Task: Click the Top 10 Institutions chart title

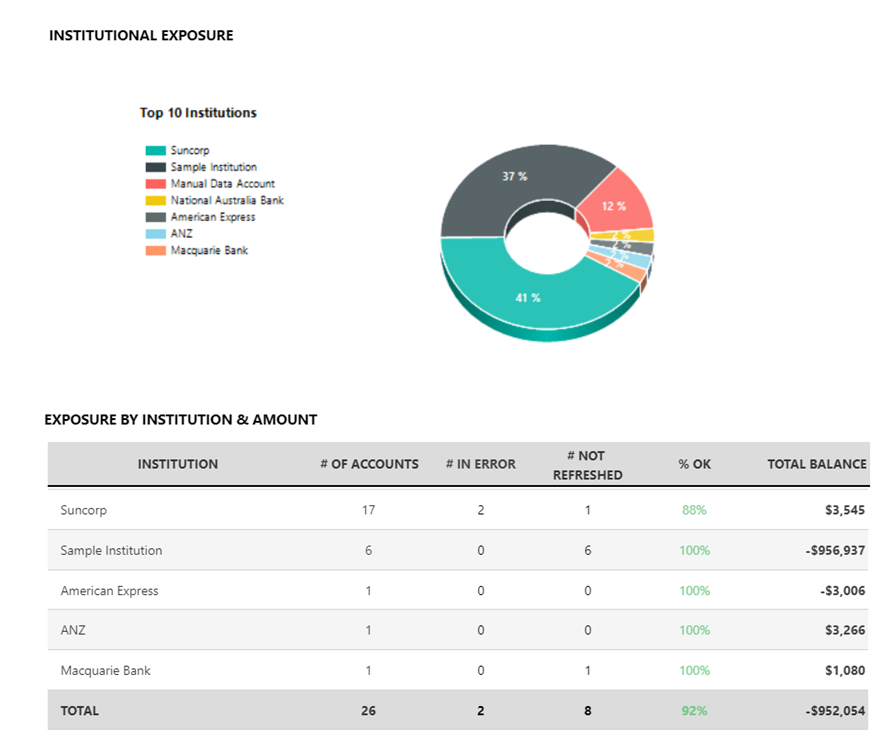Action: click(x=198, y=113)
